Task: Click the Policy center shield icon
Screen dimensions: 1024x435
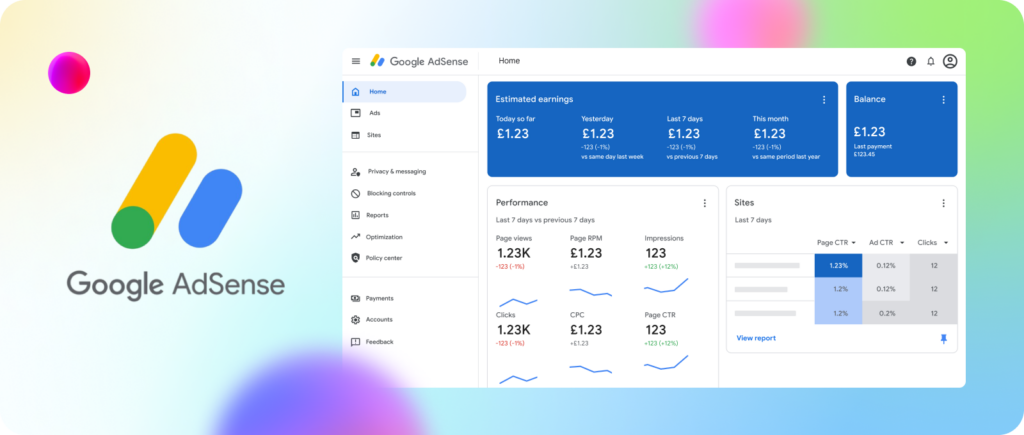Action: tap(355, 258)
